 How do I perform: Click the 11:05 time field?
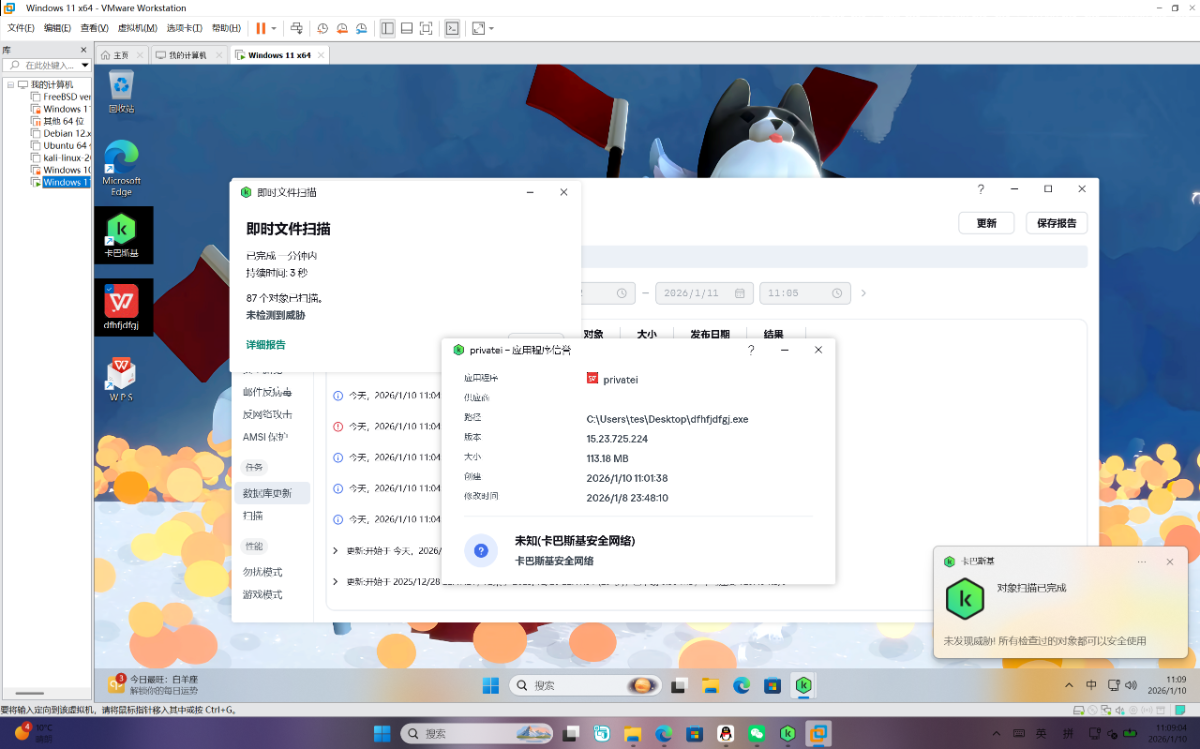point(805,293)
